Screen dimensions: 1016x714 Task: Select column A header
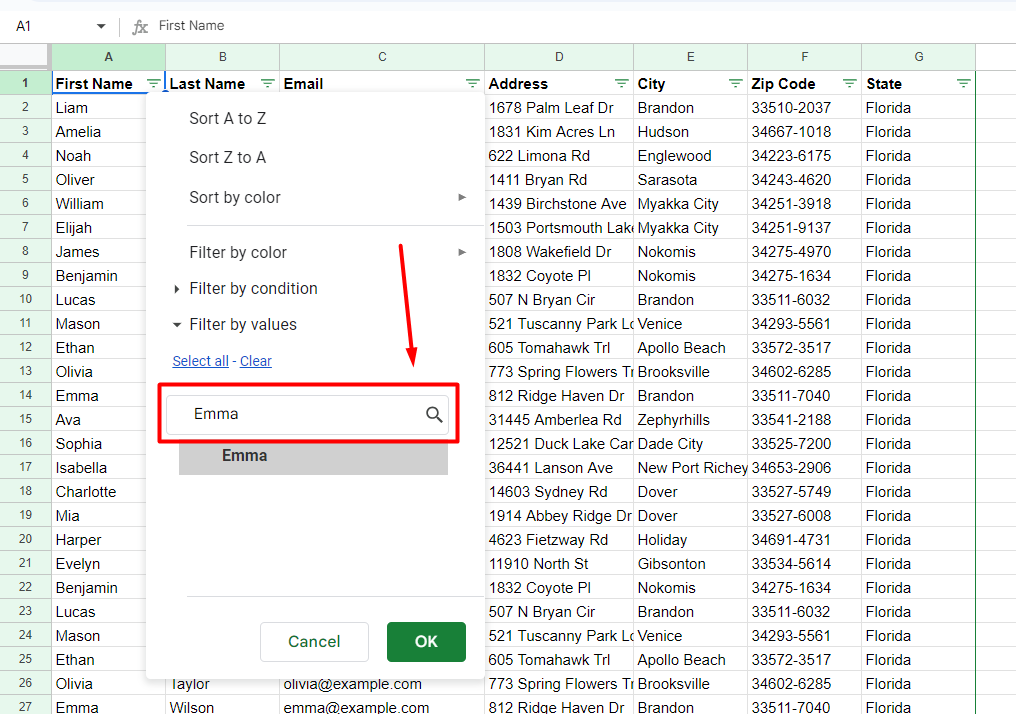[108, 57]
